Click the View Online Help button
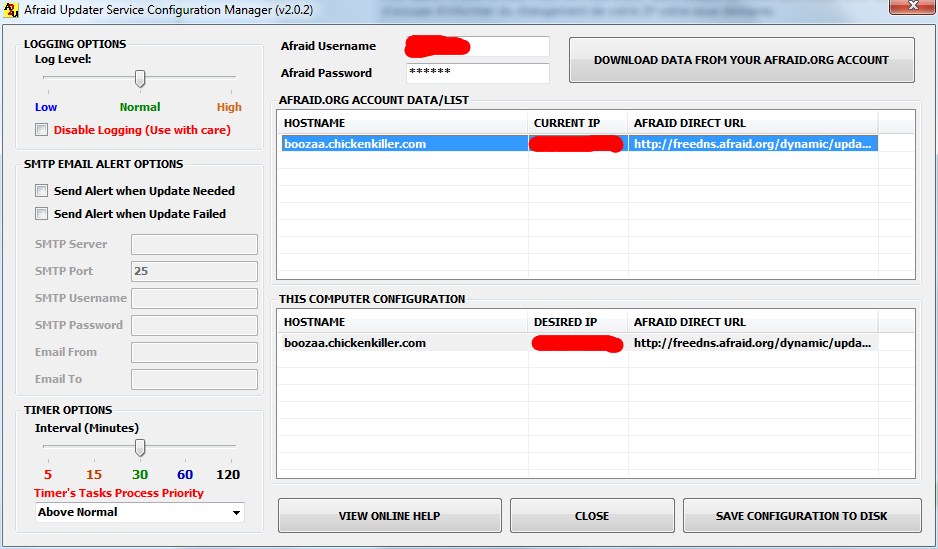Viewport: 938px width, 549px height. [x=389, y=516]
